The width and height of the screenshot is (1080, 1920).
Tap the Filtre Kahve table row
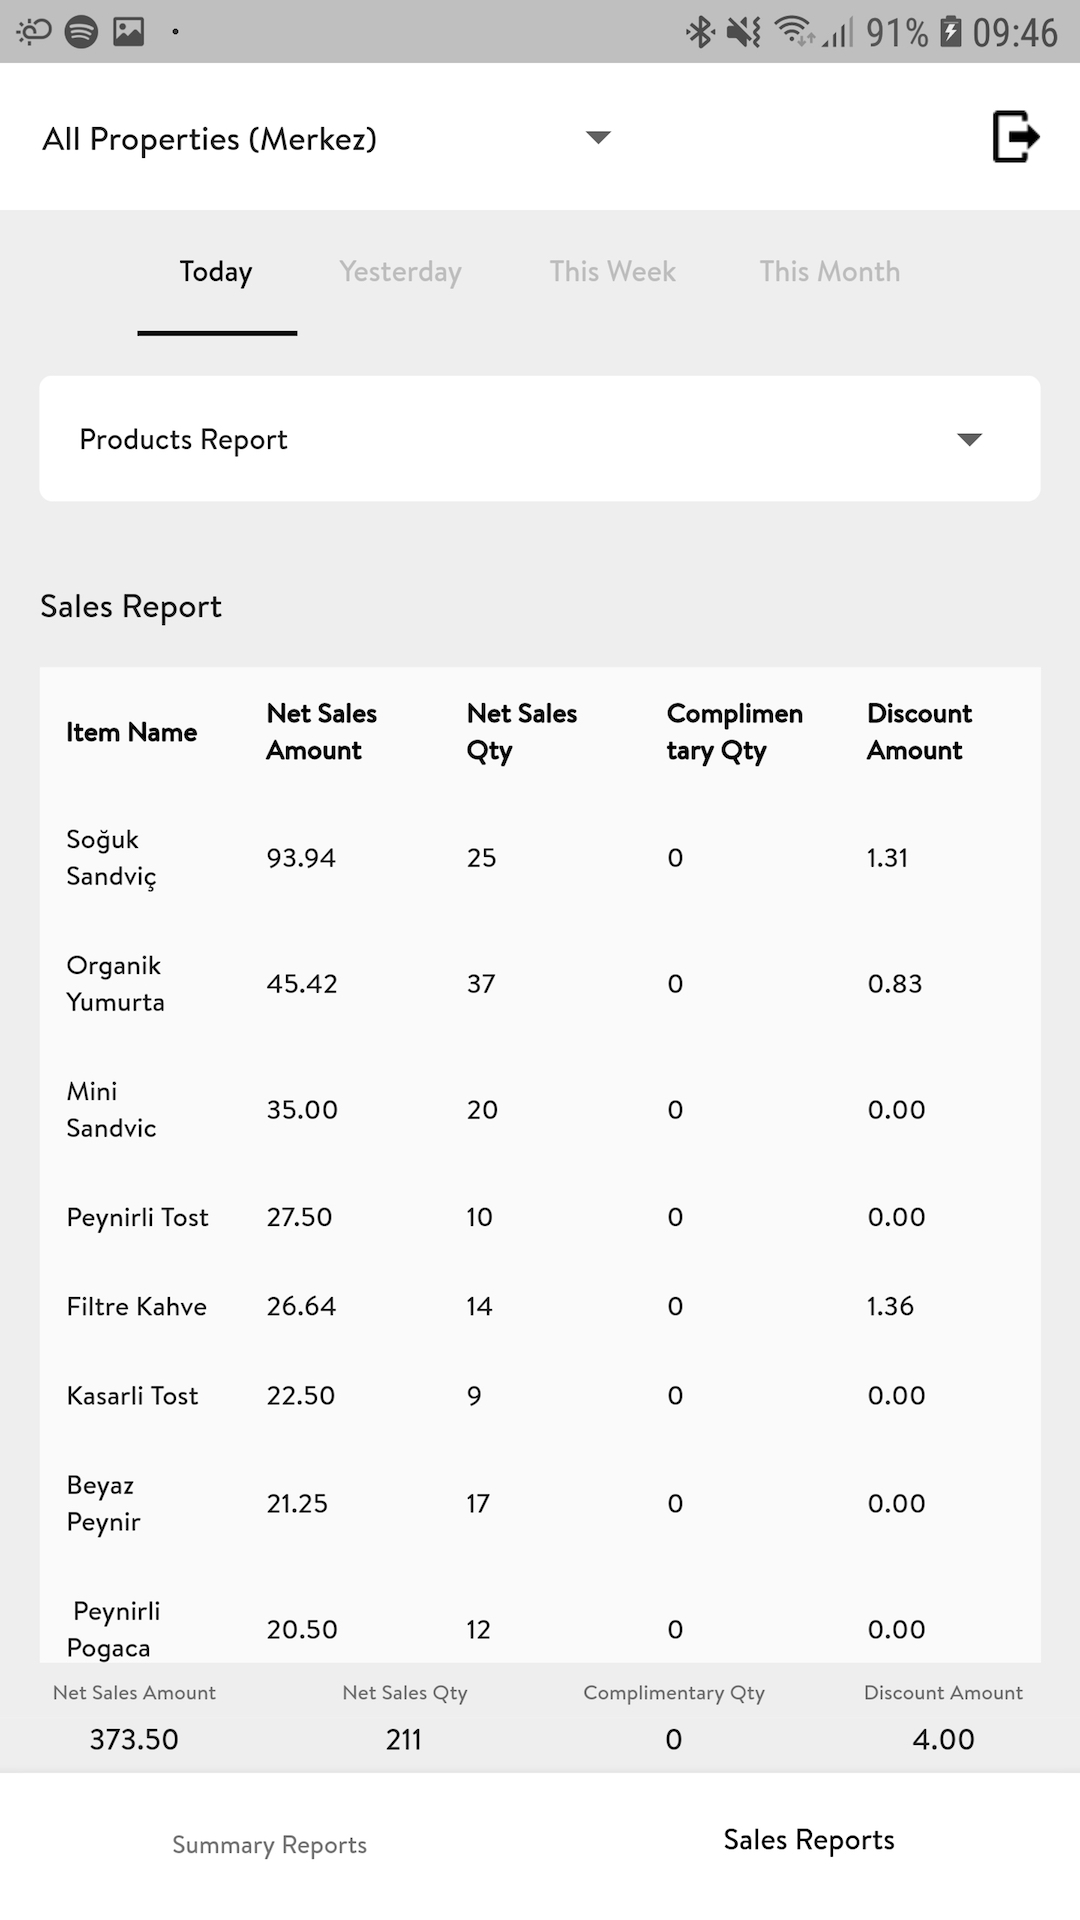[540, 1306]
